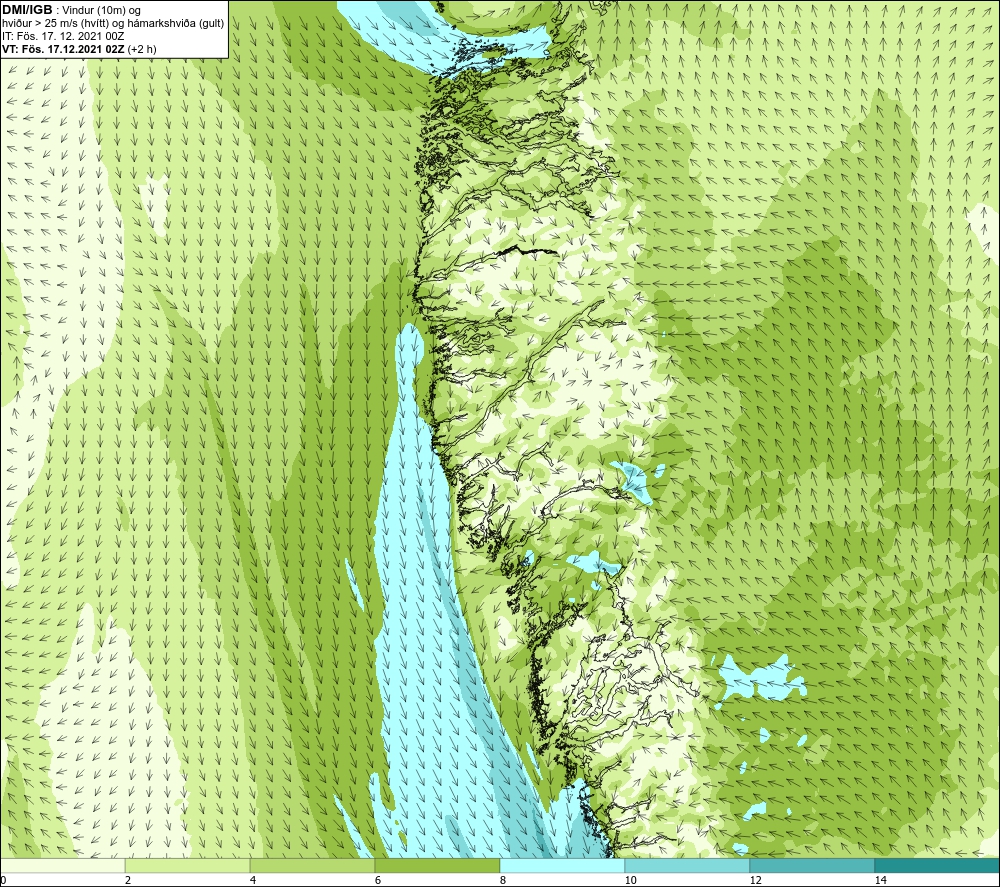Click the 0–2 m/s color swatch
The height and width of the screenshot is (887, 1000).
(x=62, y=865)
